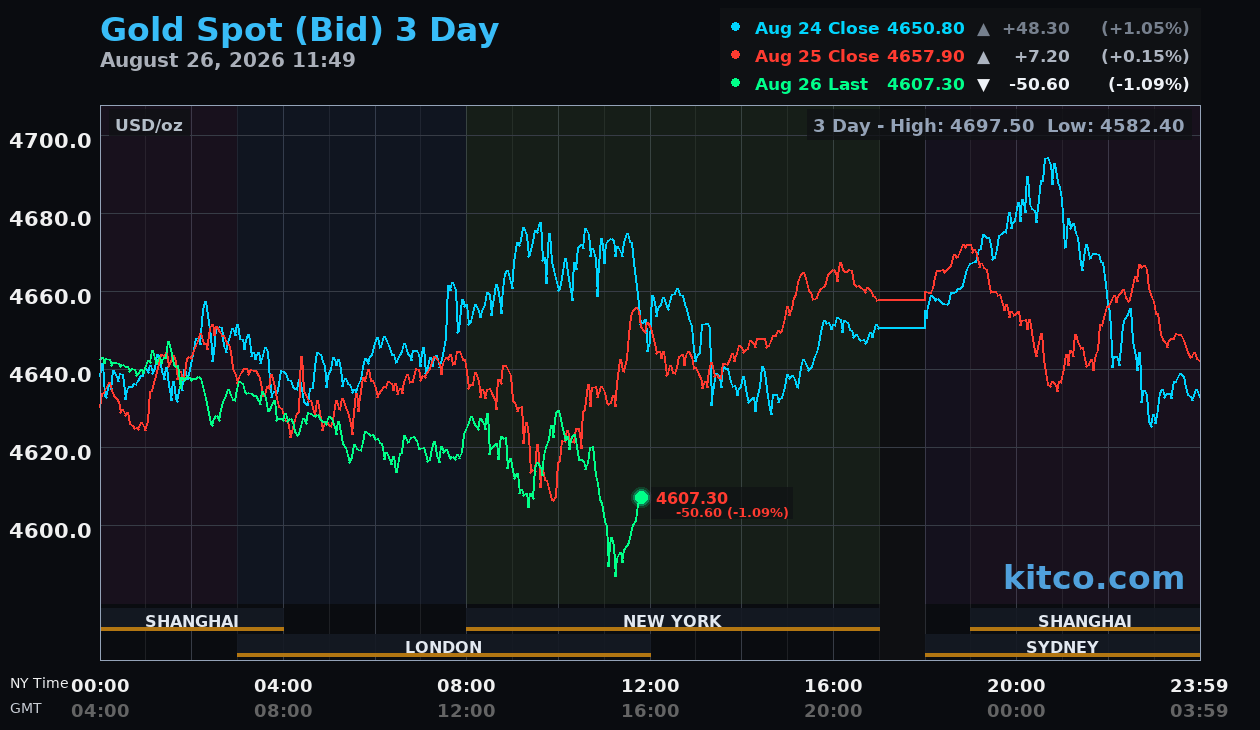Click the up triangle beside +48.30

983,29
